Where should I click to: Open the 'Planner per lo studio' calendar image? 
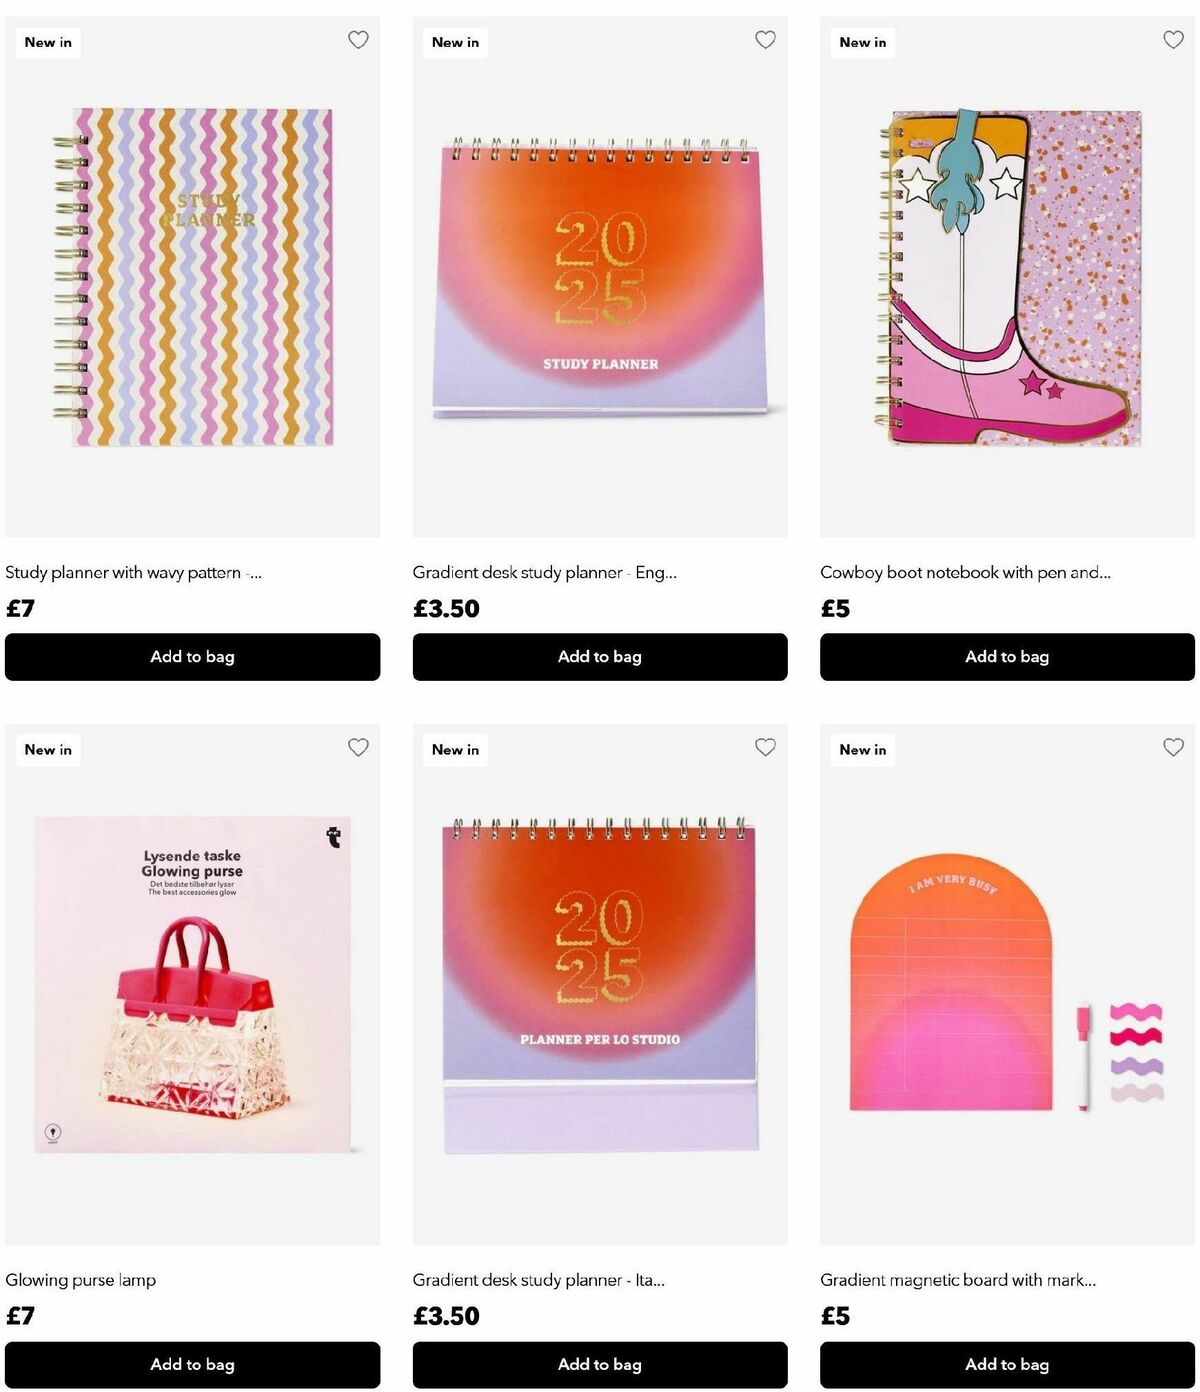(x=600, y=985)
